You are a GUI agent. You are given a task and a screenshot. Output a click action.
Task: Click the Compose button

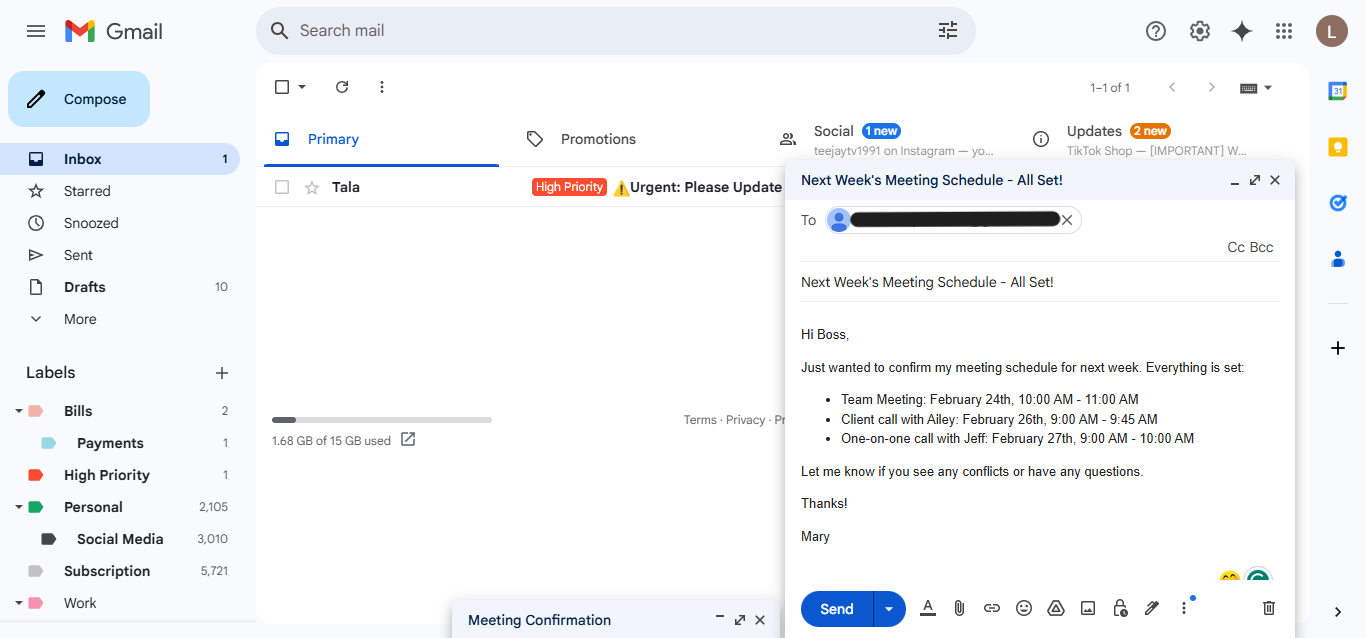(x=79, y=99)
